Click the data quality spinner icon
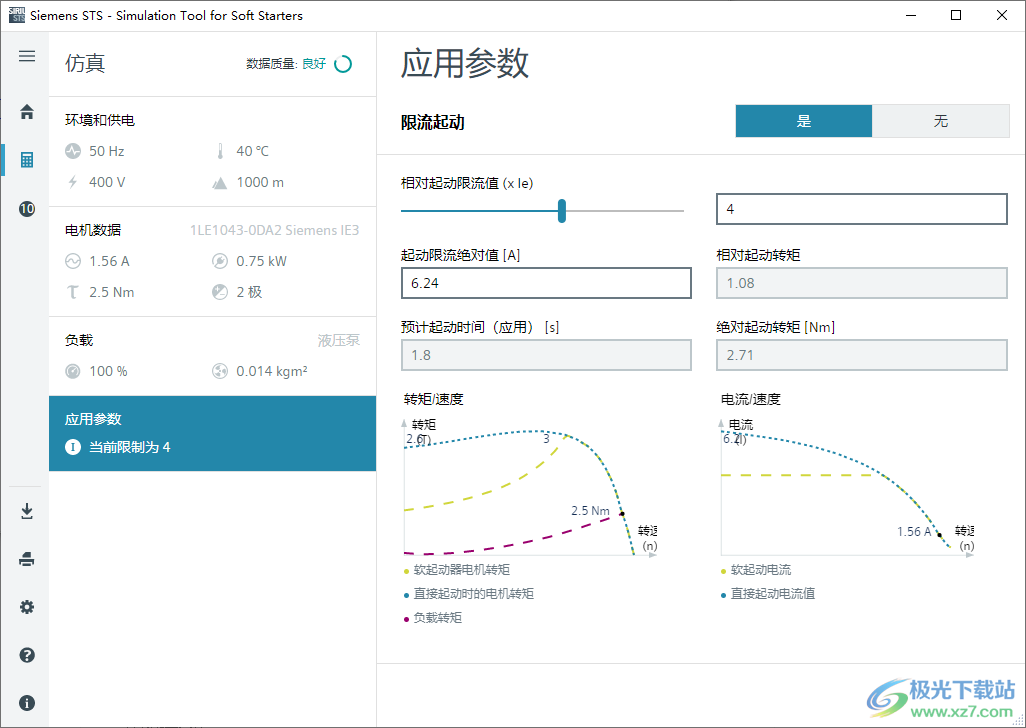 pos(343,63)
